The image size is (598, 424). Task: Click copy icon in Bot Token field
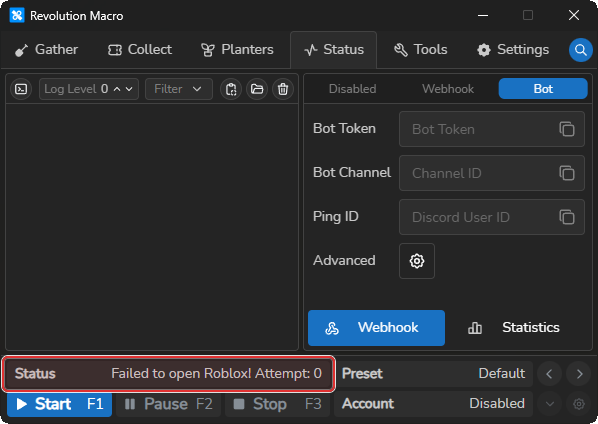click(x=567, y=129)
